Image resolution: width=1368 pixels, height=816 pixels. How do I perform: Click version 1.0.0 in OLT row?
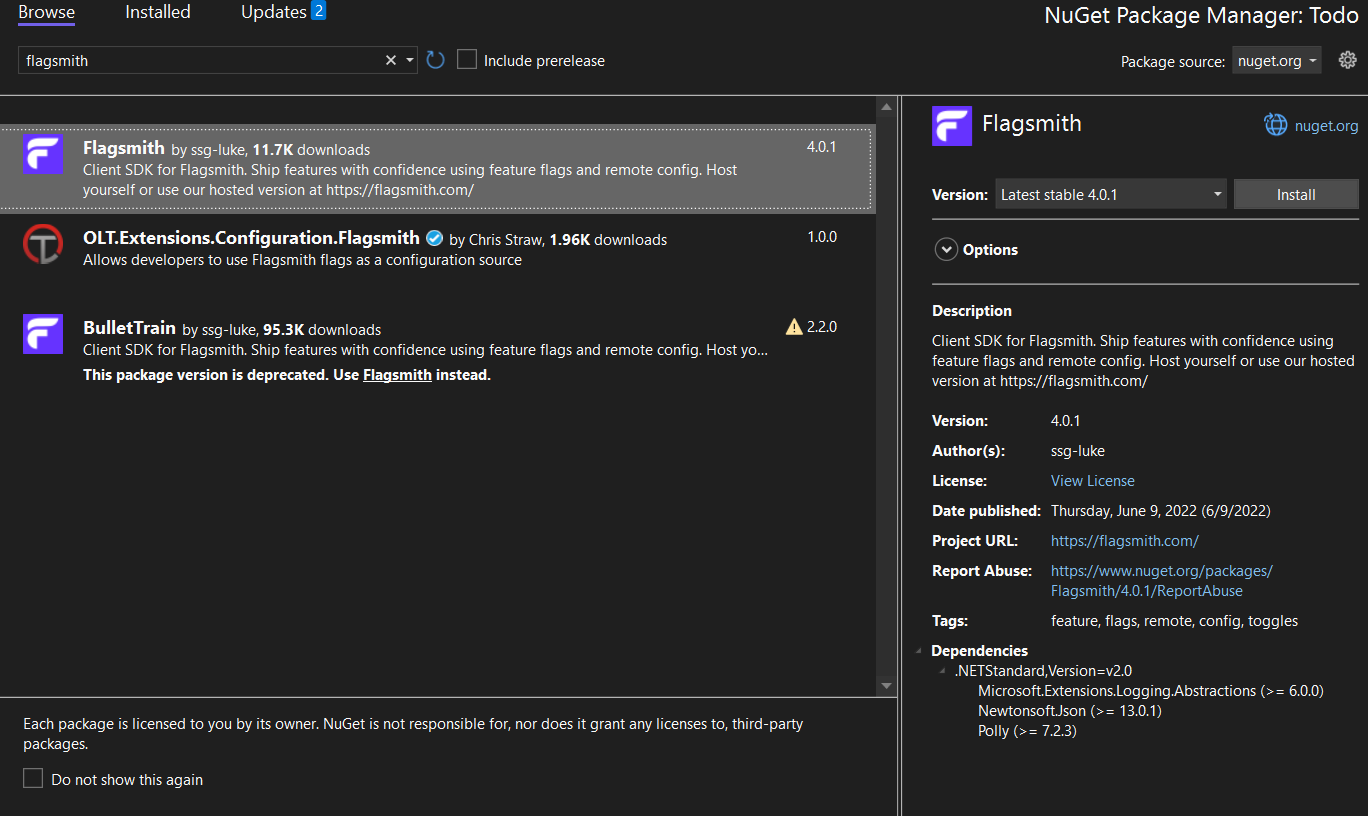click(821, 237)
